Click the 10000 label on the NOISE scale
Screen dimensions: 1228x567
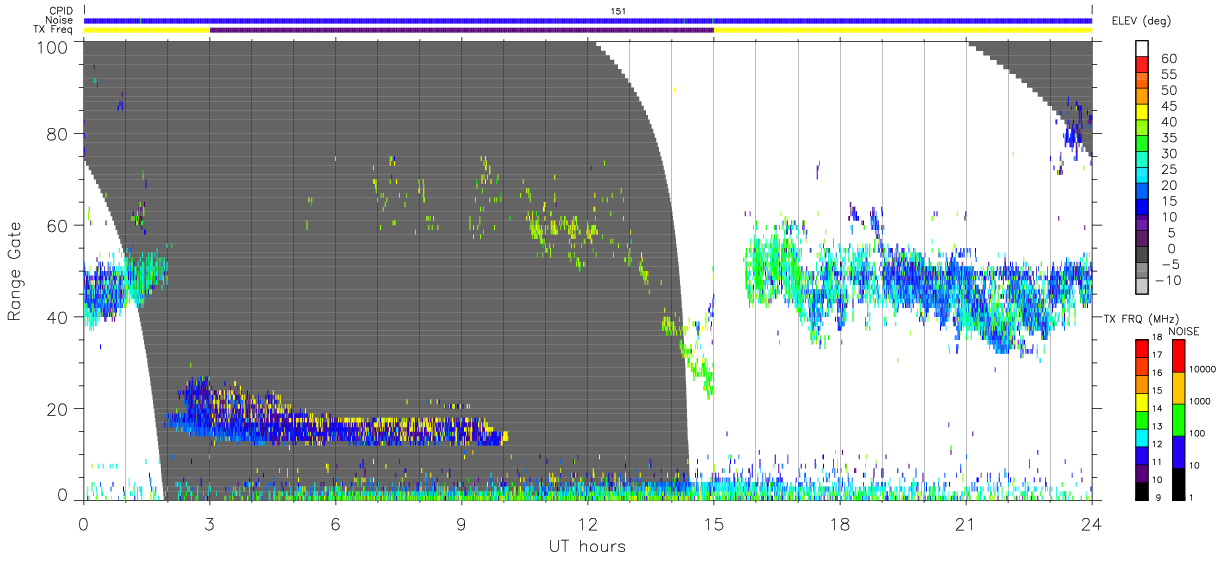pyautogui.click(x=1203, y=369)
